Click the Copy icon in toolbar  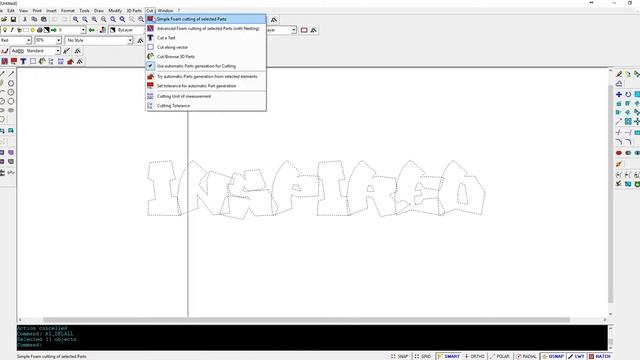click(x=34, y=19)
